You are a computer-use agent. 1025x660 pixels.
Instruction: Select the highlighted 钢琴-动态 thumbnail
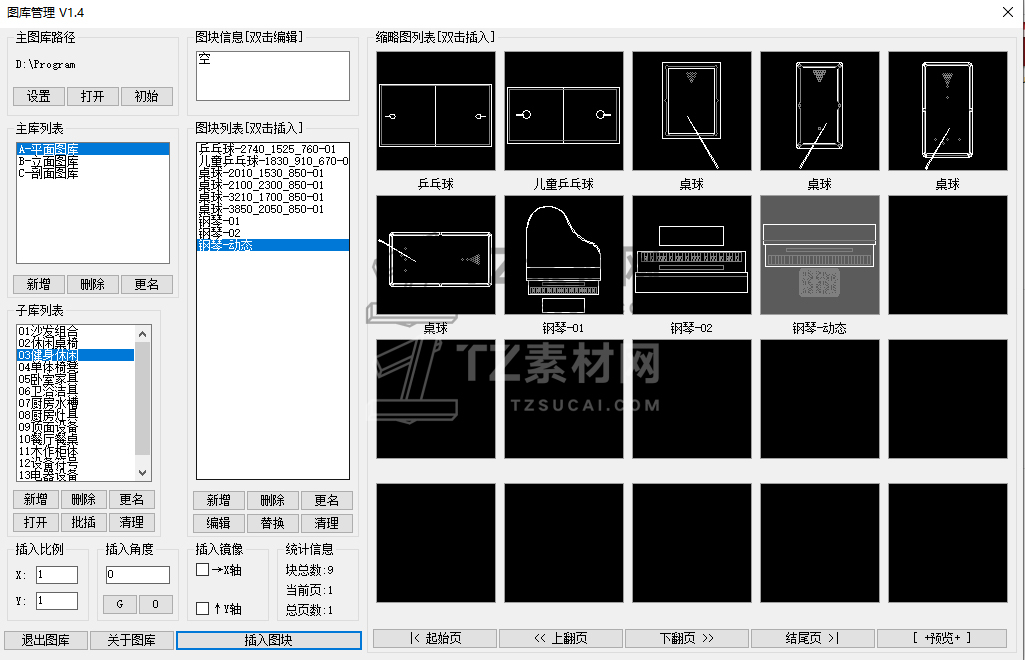[x=820, y=255]
